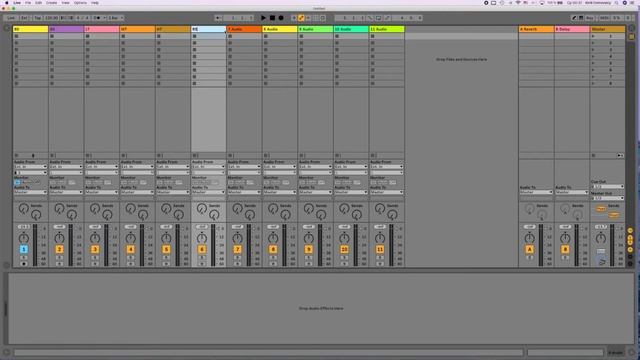
Task: Open the quantization menu showing 1 Bar
Action: tap(116, 18)
